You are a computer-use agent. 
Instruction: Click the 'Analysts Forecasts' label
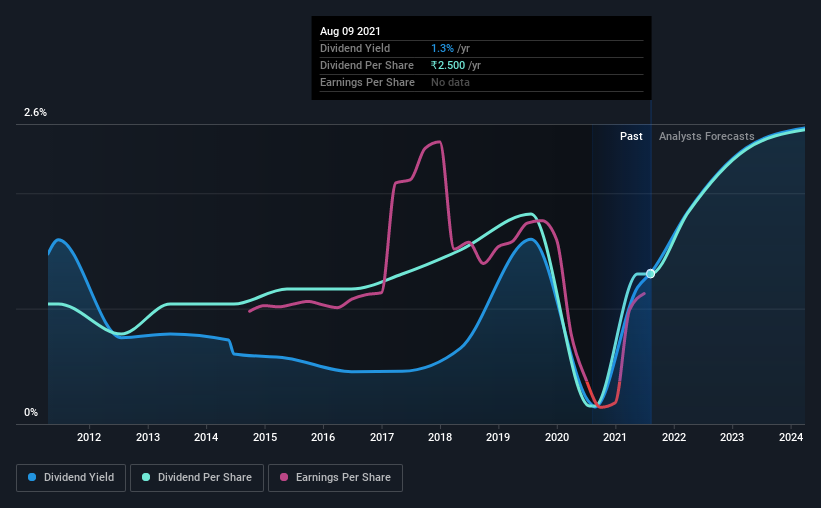click(x=706, y=136)
